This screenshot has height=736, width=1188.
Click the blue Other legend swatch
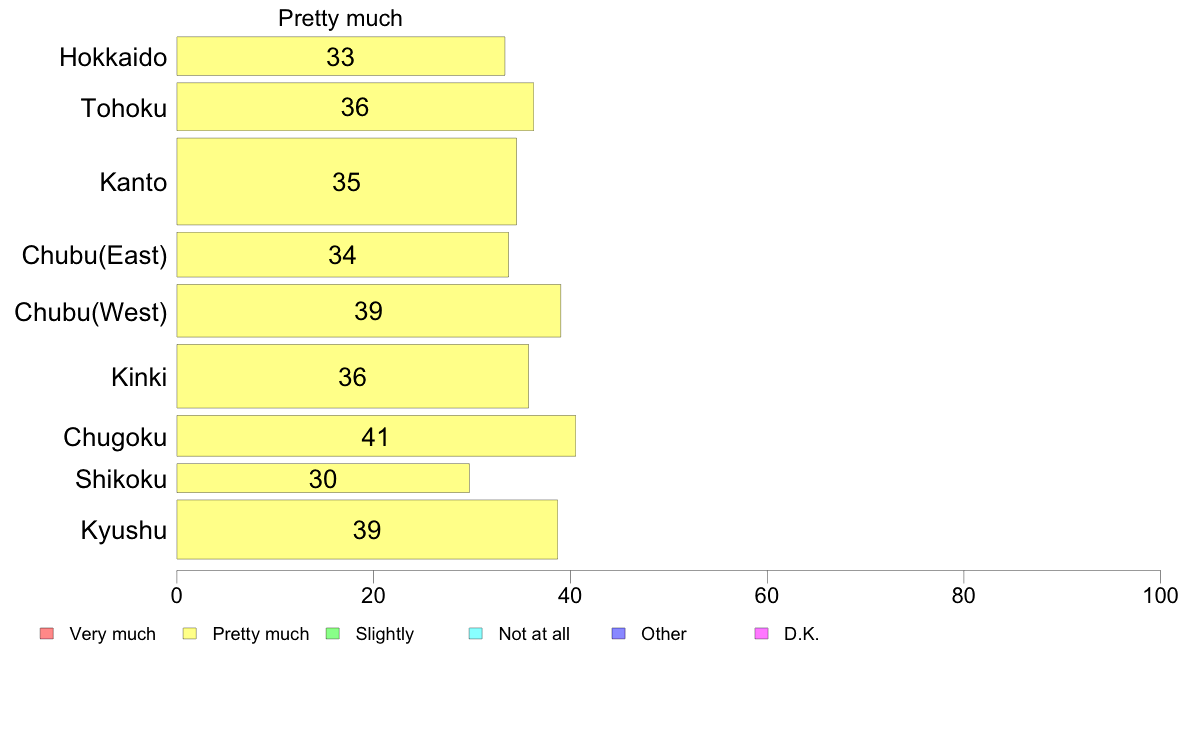click(618, 634)
